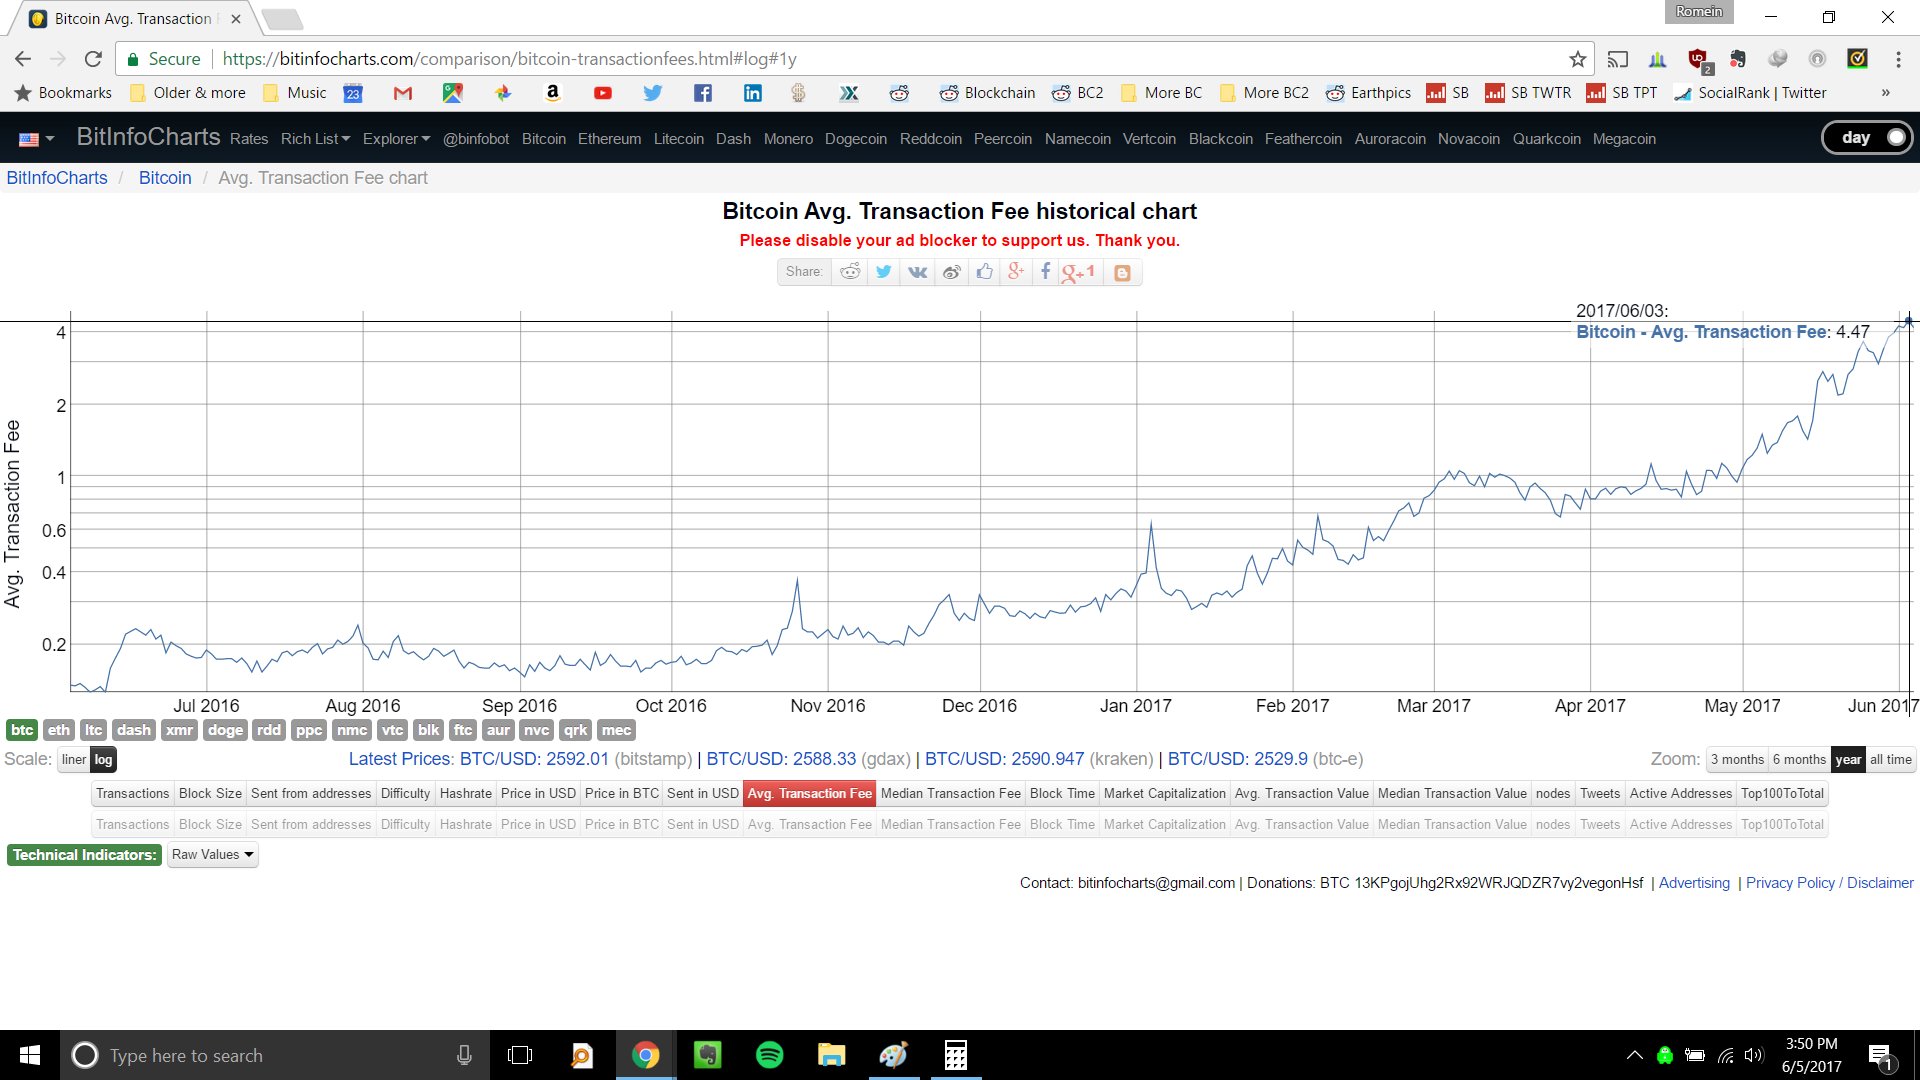Switch chart scale to log
This screenshot has height=1080, width=1920.
104,760
